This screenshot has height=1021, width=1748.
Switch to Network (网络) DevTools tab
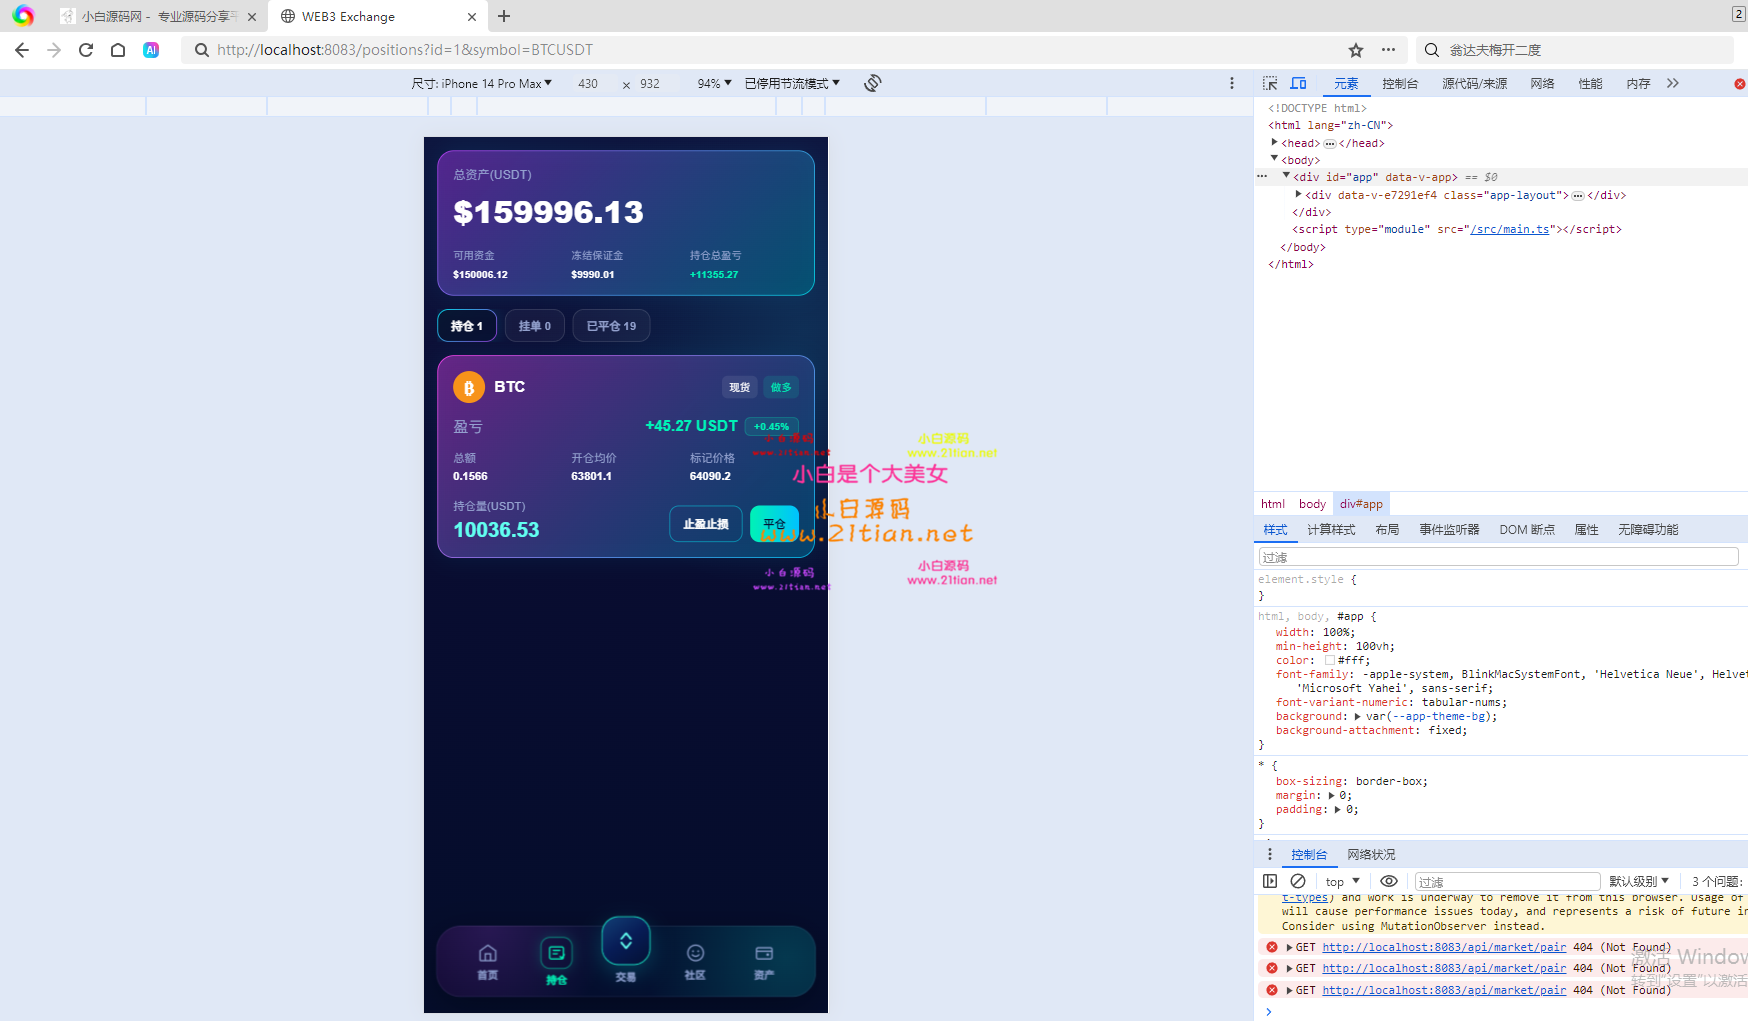(1542, 84)
